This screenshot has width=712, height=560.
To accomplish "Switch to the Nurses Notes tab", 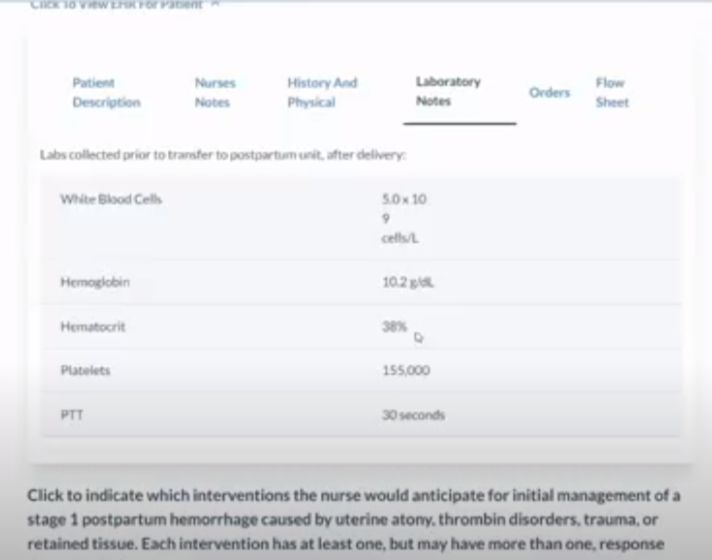I will 215,92.
